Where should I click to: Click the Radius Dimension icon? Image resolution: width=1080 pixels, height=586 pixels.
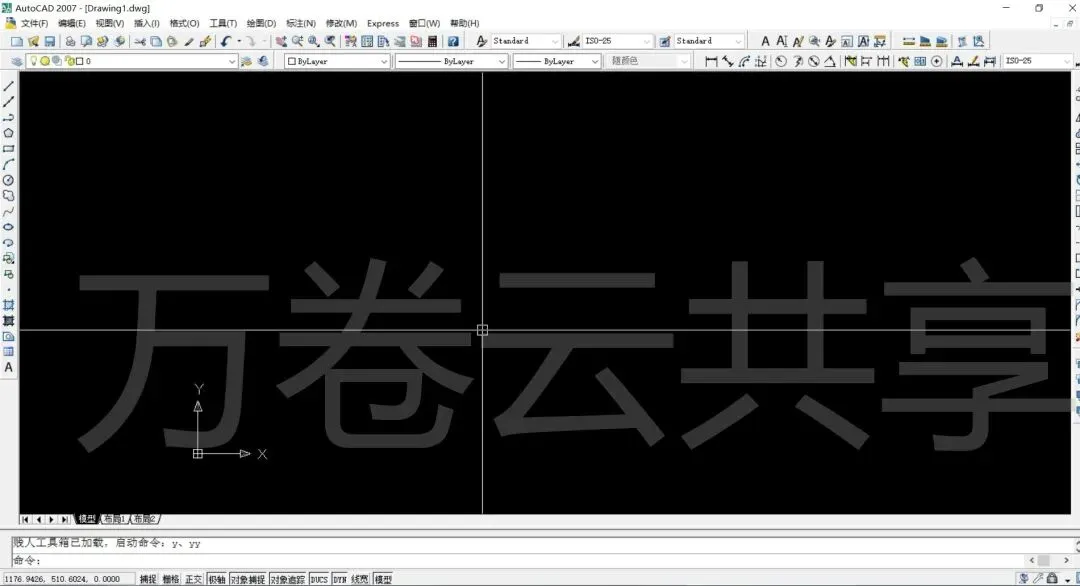(780, 61)
